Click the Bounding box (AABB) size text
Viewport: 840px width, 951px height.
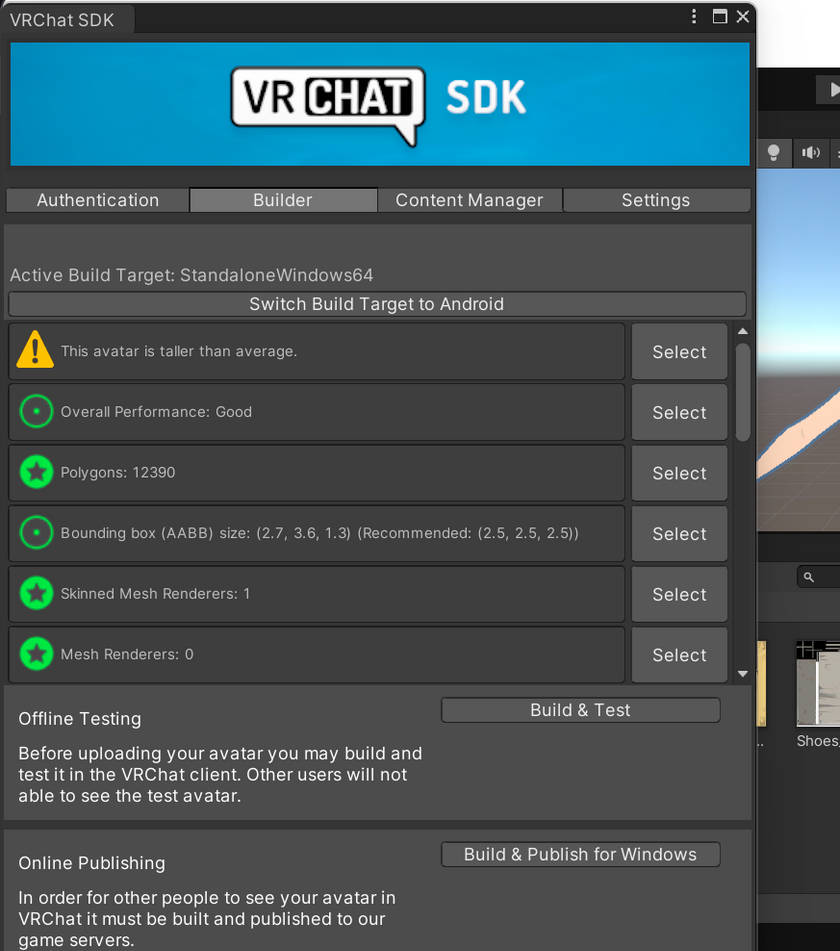click(320, 533)
